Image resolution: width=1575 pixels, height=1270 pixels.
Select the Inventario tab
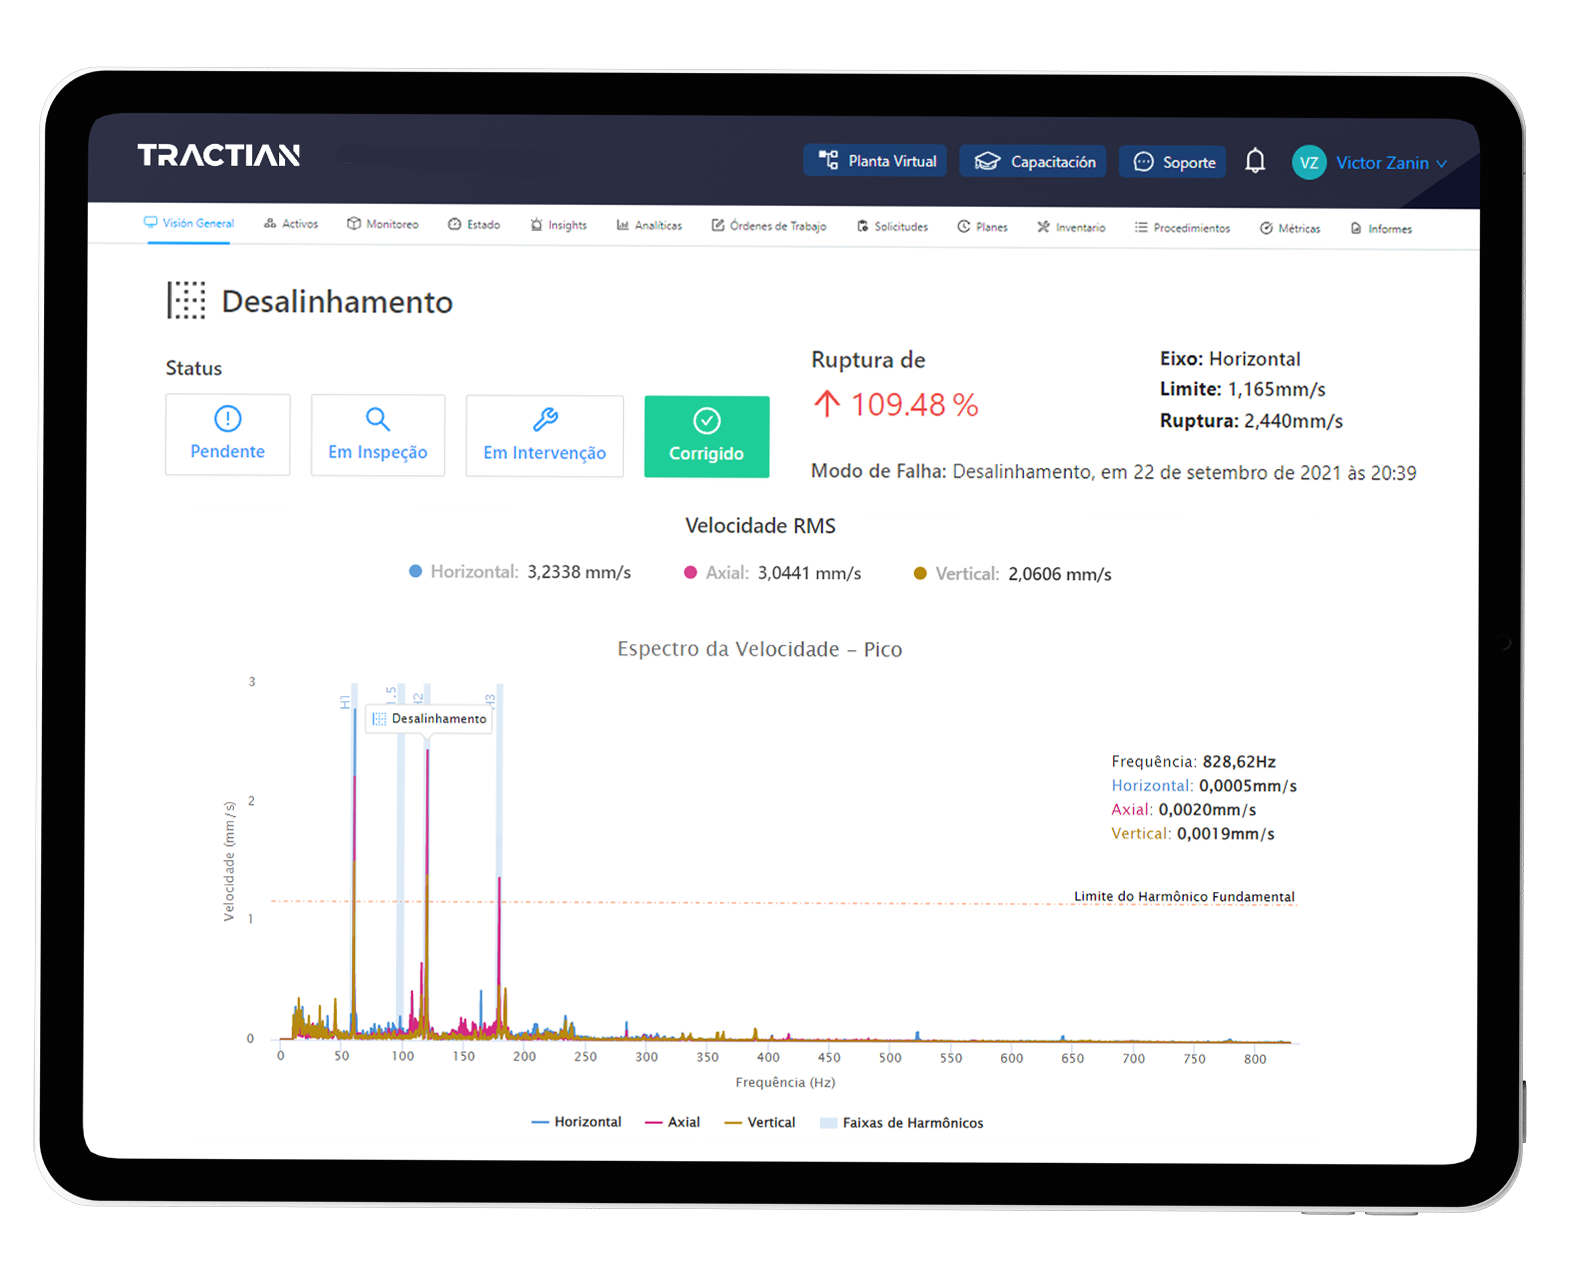(x=1071, y=227)
